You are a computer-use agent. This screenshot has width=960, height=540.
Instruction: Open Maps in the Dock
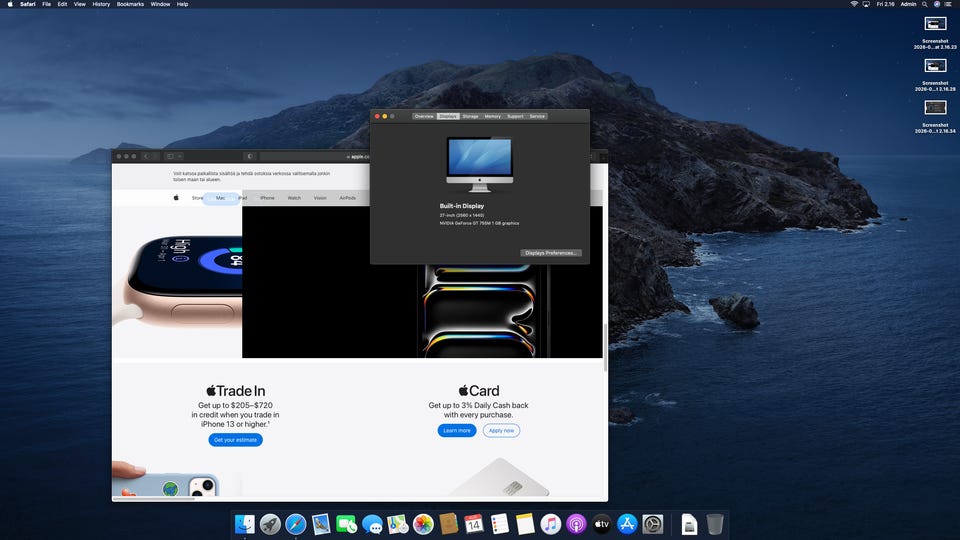click(x=397, y=524)
